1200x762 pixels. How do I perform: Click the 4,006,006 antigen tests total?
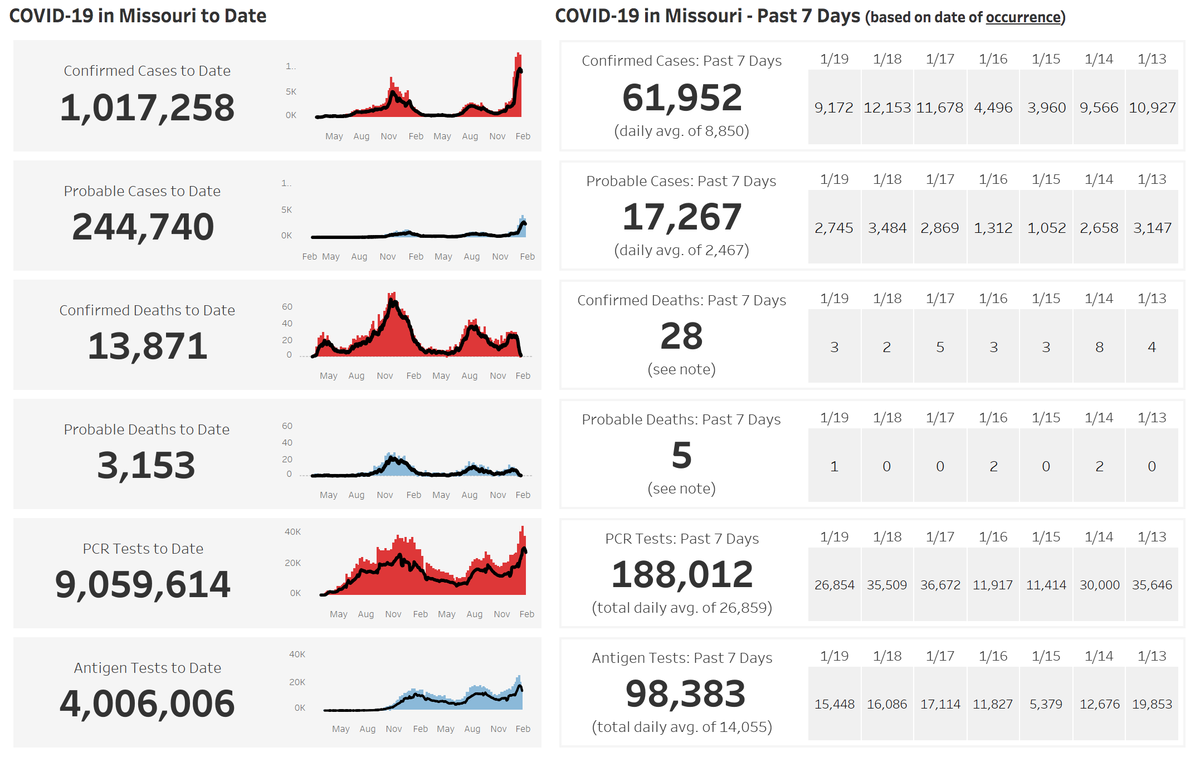click(147, 704)
